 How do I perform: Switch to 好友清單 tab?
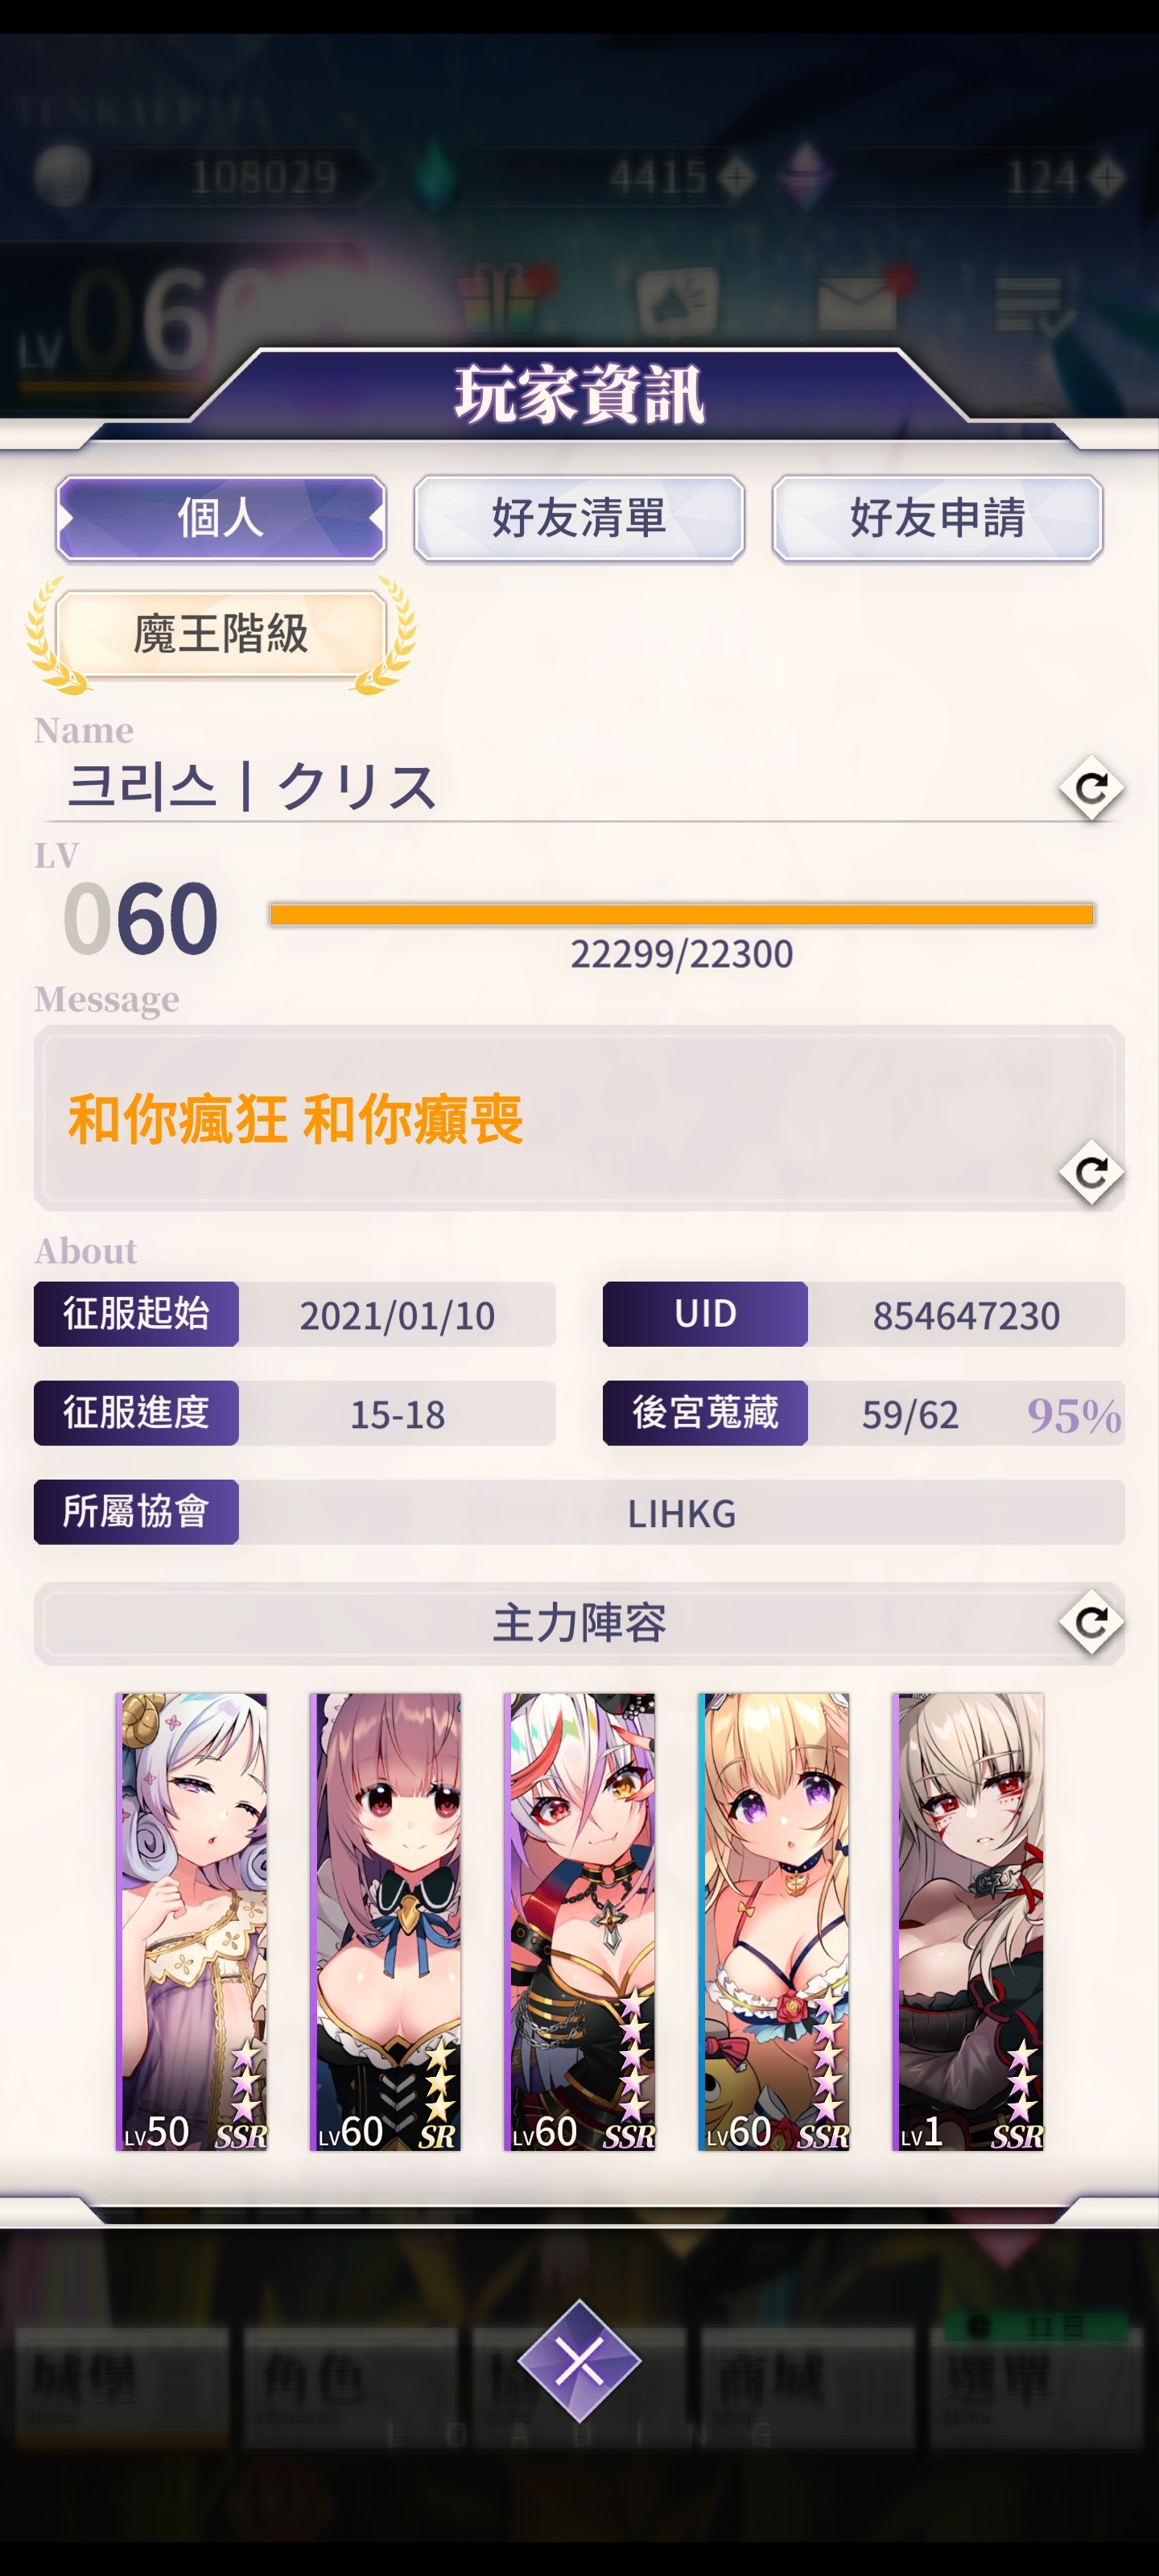click(x=579, y=518)
